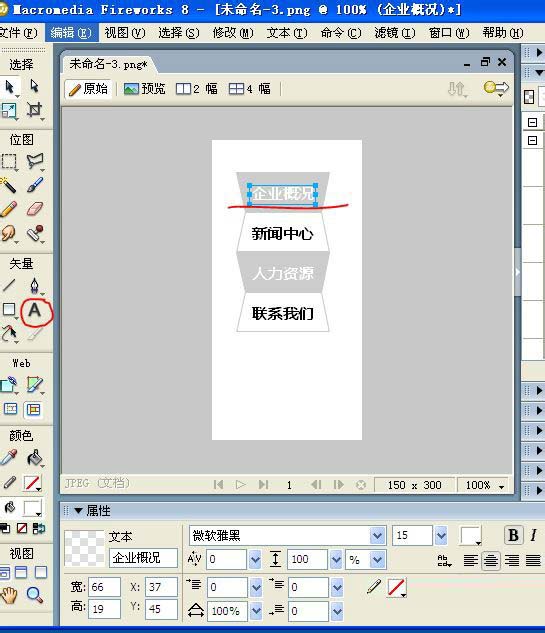The width and height of the screenshot is (545, 633).
Task: Select the Zoom magnifier tool
Action: tap(35, 595)
